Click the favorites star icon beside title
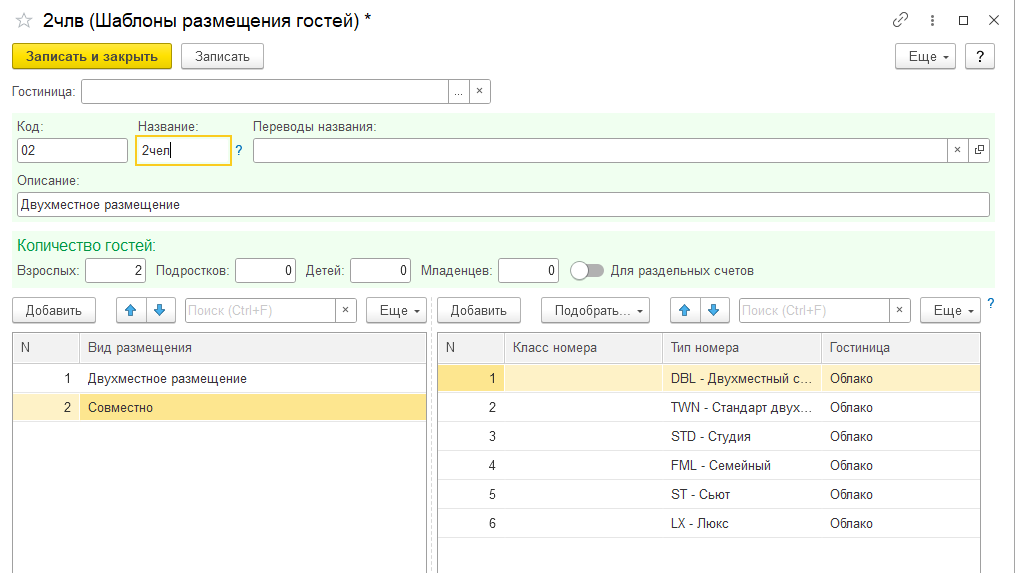 [x=24, y=20]
